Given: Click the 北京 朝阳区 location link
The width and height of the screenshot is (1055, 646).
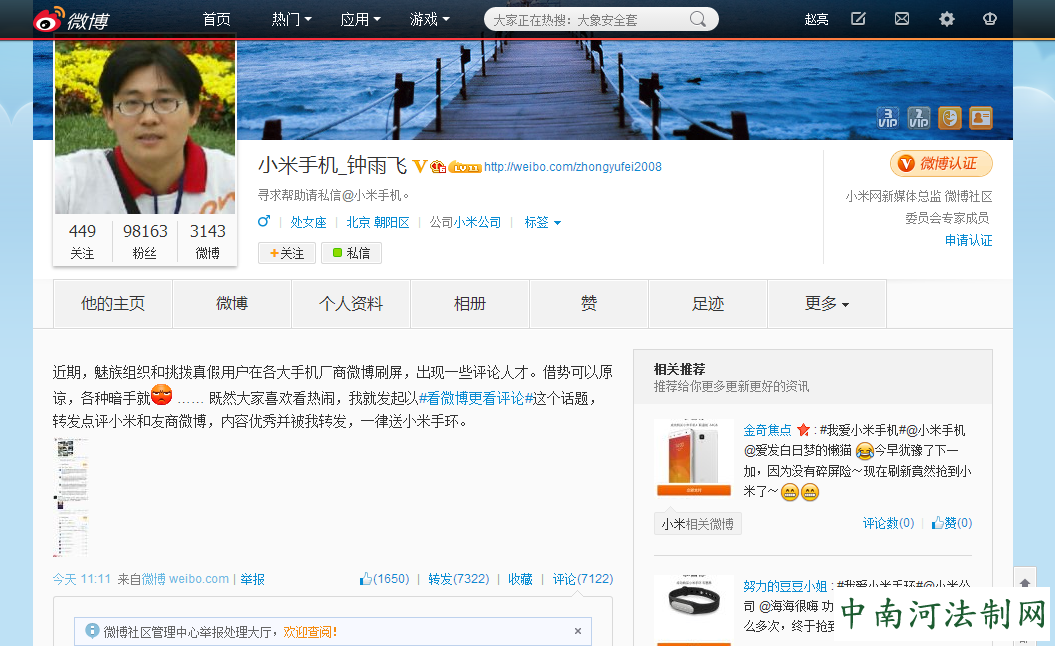Looking at the screenshot, I should (x=377, y=222).
